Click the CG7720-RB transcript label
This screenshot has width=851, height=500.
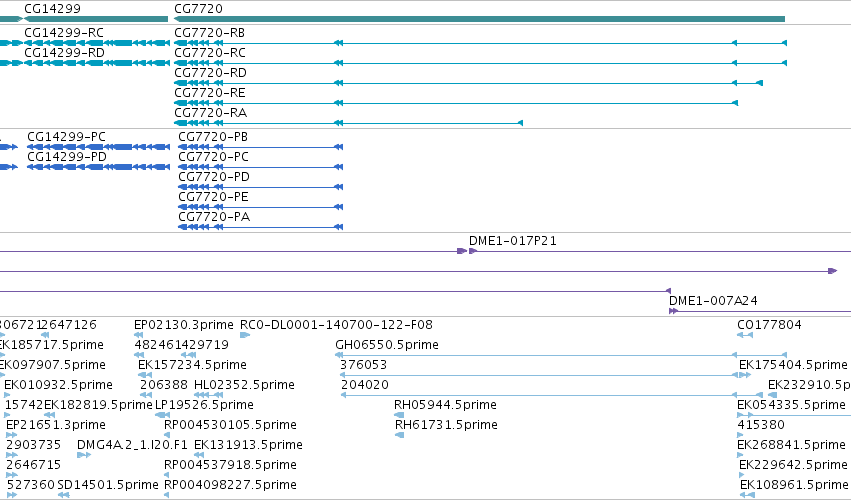tap(209, 33)
